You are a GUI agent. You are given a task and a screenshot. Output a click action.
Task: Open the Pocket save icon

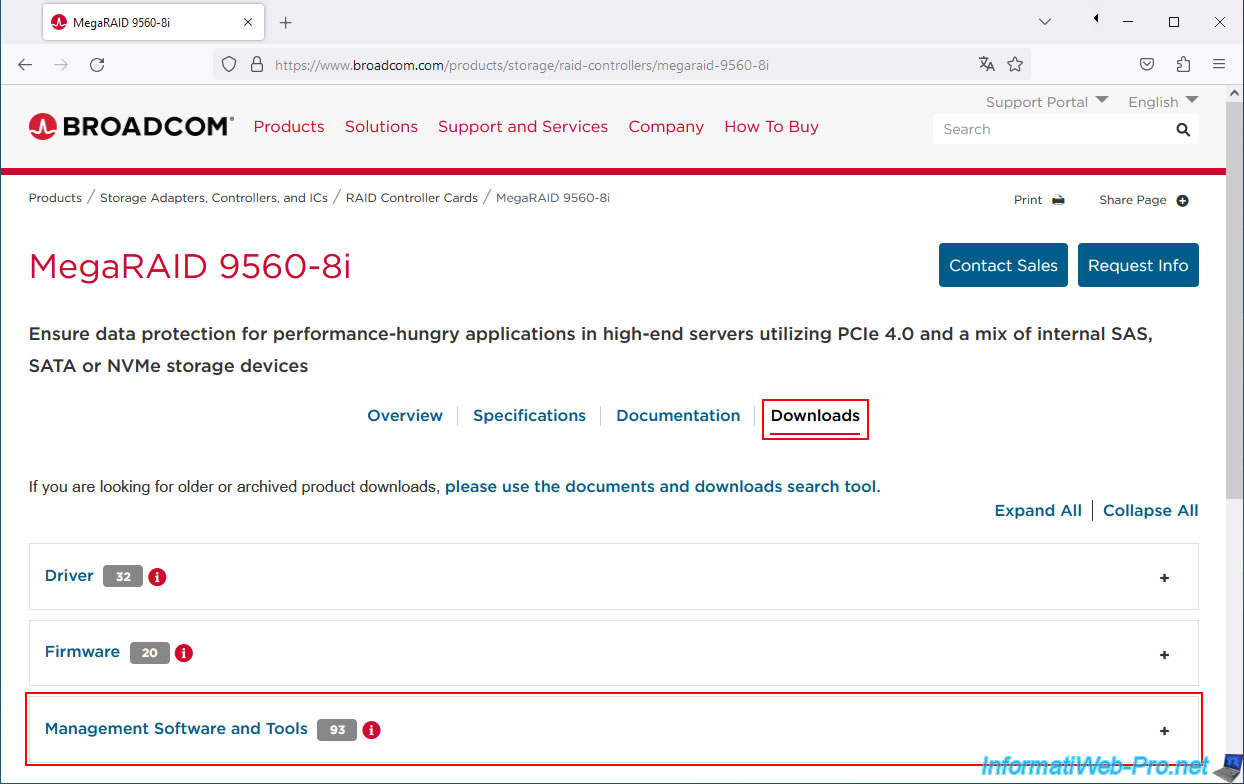1147,64
